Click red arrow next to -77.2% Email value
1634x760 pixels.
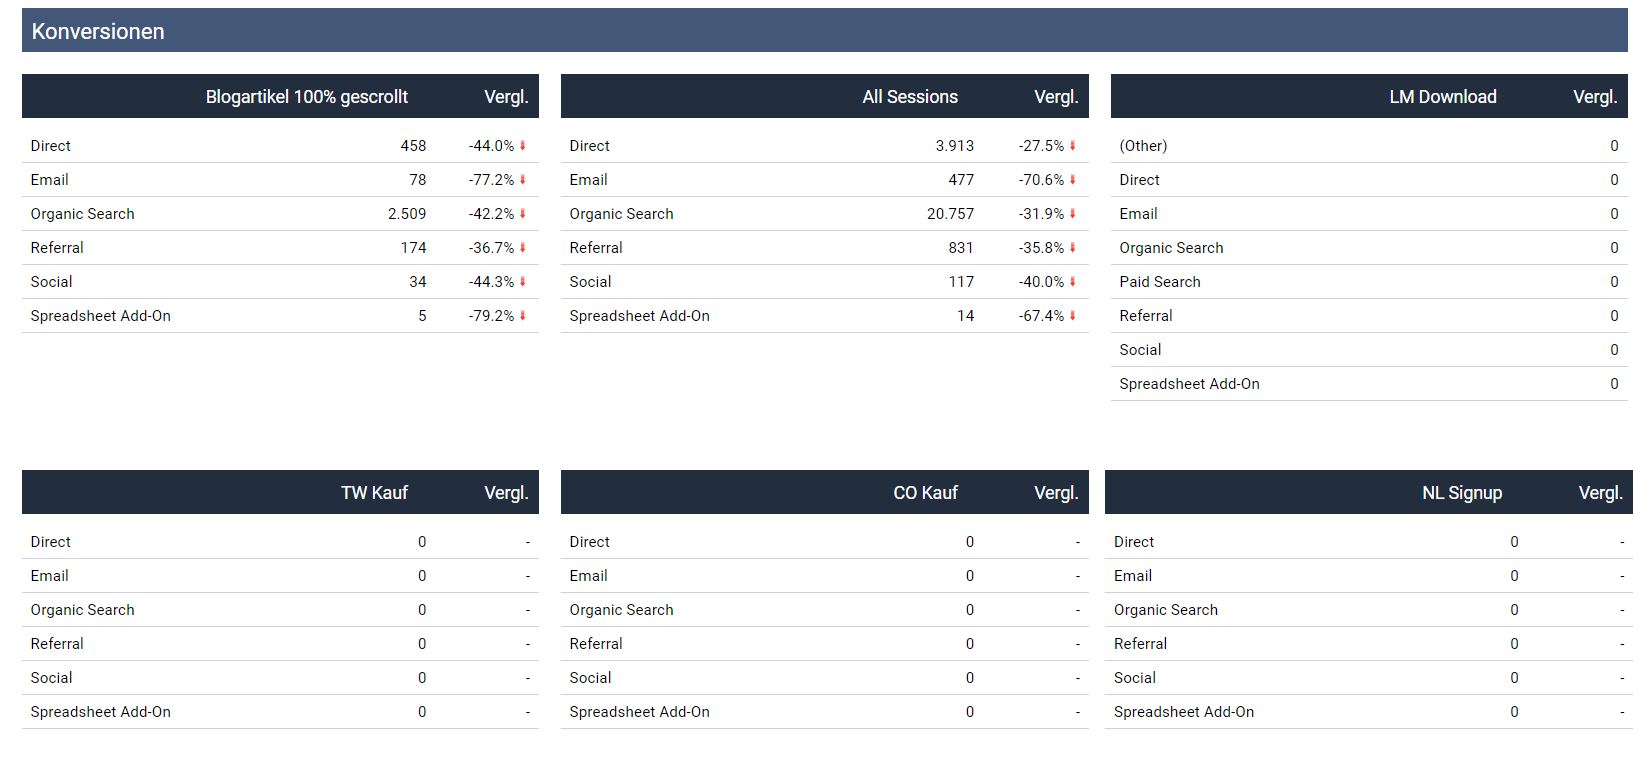tap(522, 180)
